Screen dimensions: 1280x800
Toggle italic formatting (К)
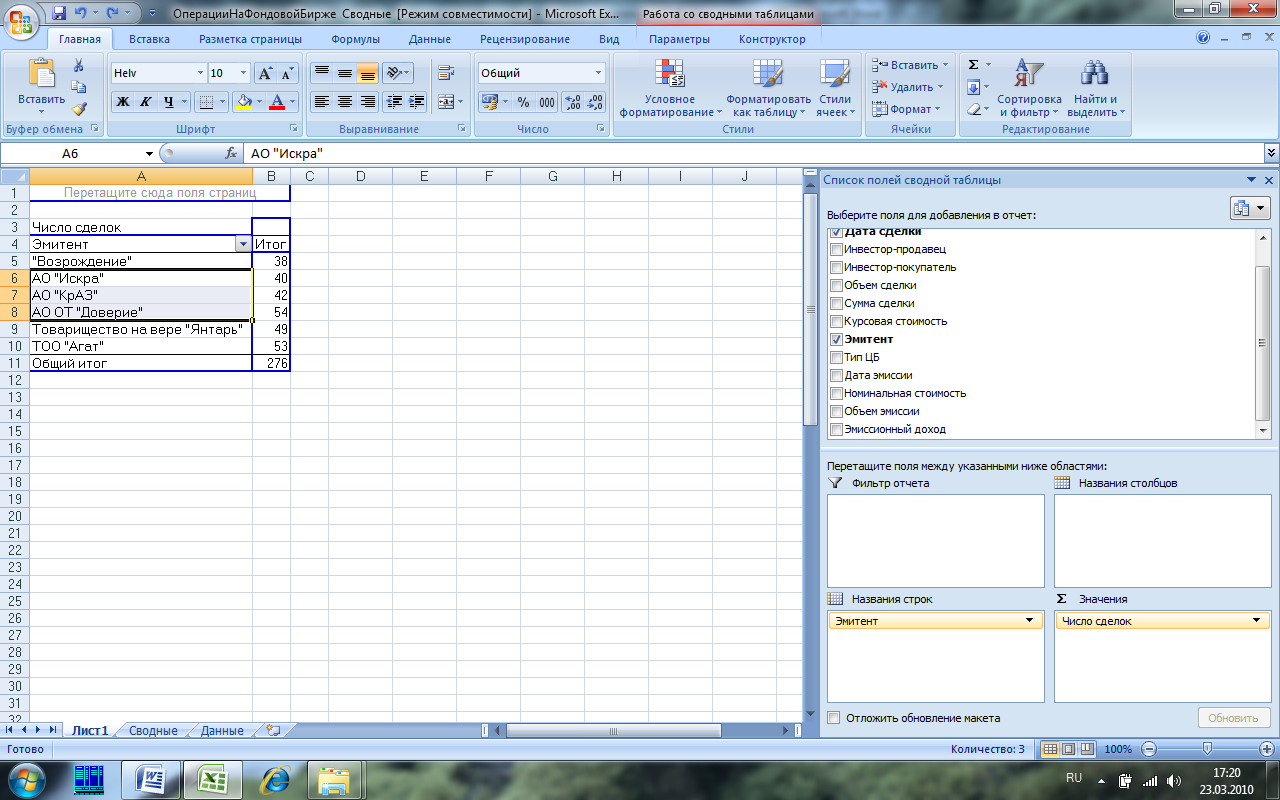click(145, 102)
